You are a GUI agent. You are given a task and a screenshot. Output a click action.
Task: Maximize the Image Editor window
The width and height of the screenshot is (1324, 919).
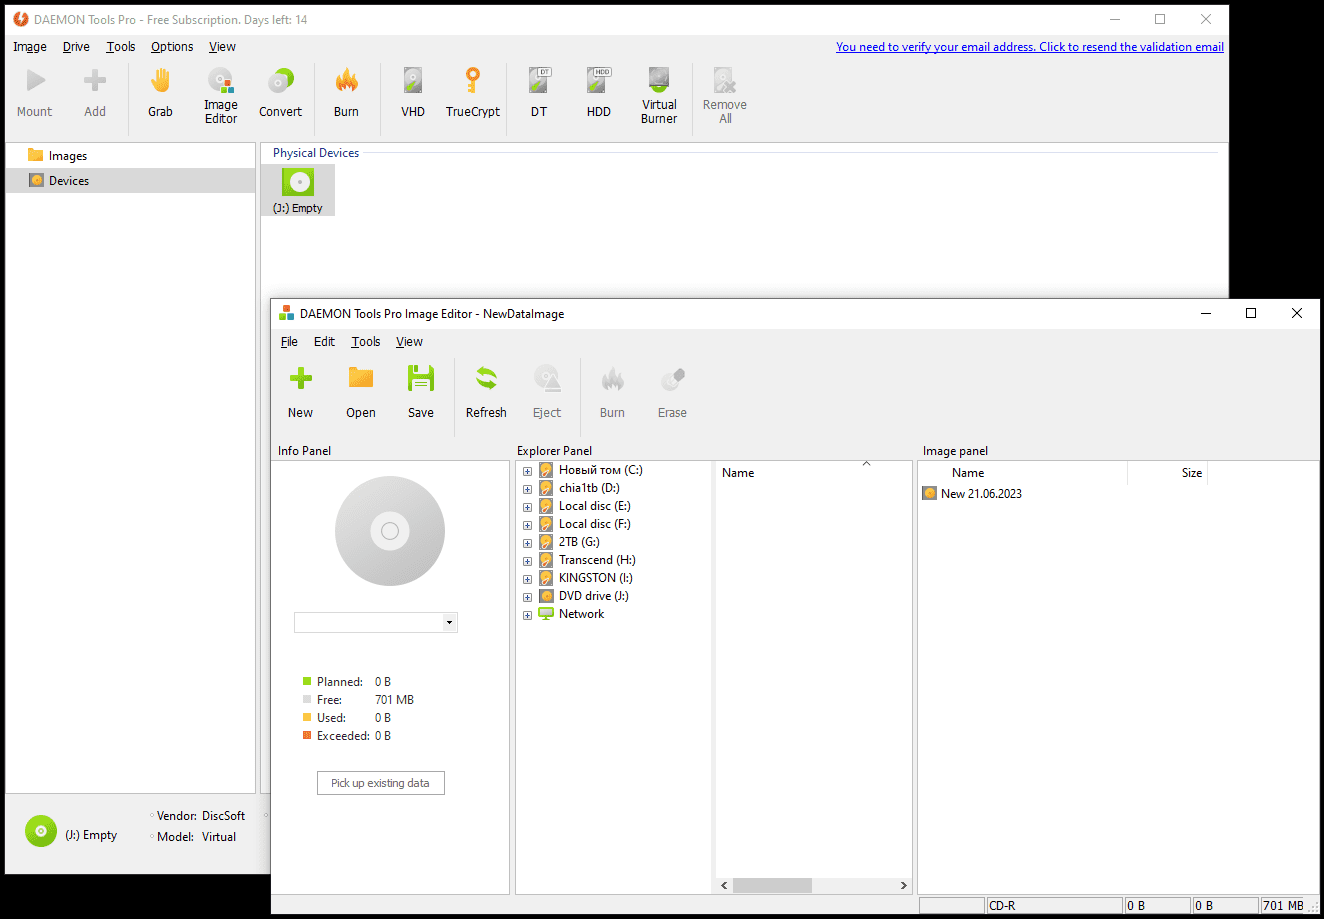[x=1251, y=313]
